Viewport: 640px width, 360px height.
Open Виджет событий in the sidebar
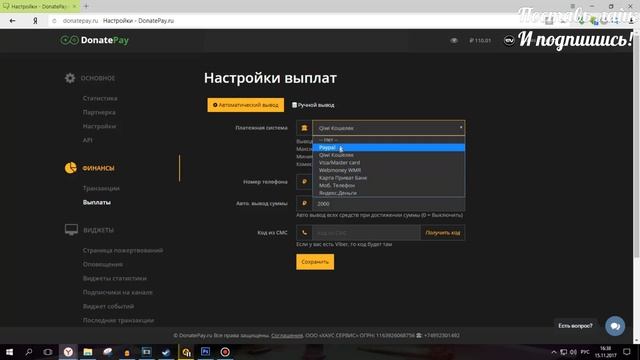tap(108, 306)
